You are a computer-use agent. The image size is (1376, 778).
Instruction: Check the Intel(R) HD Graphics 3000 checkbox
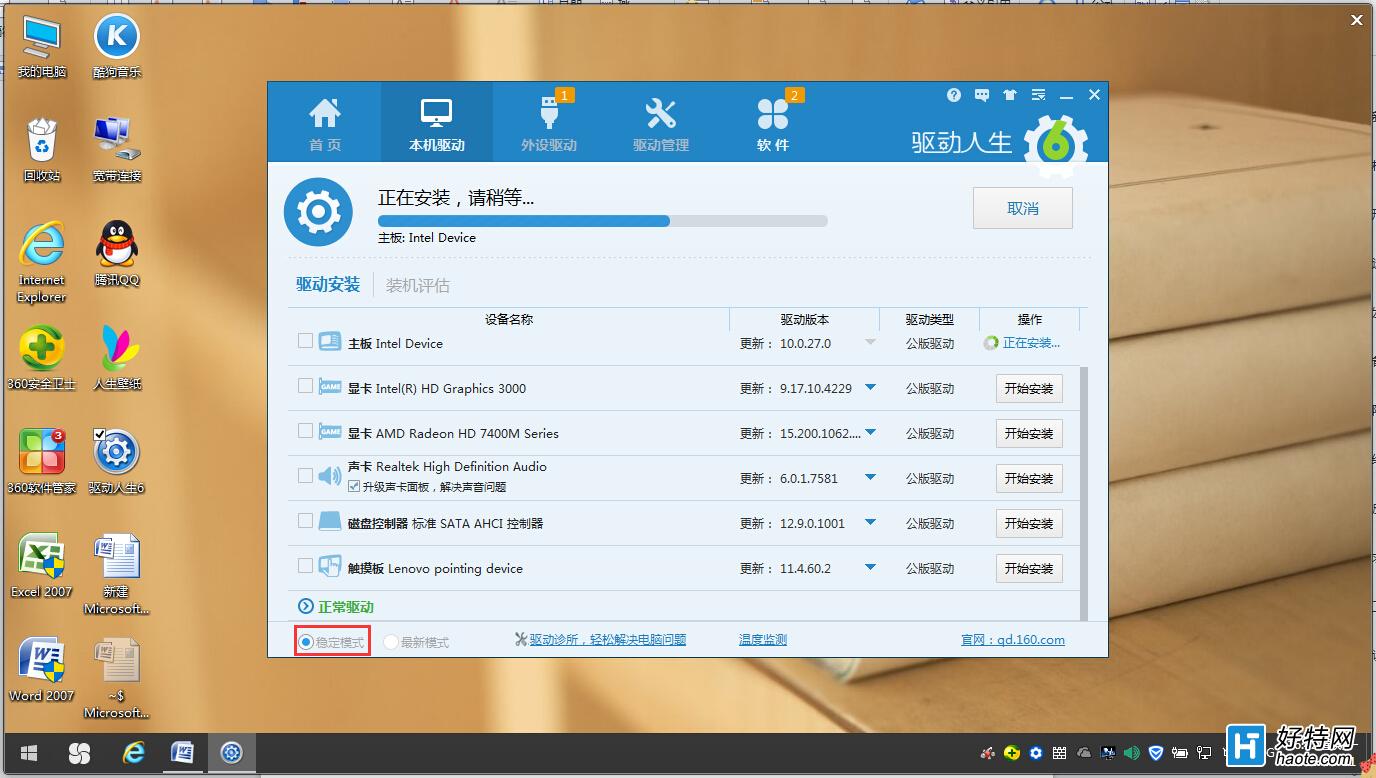[305, 386]
